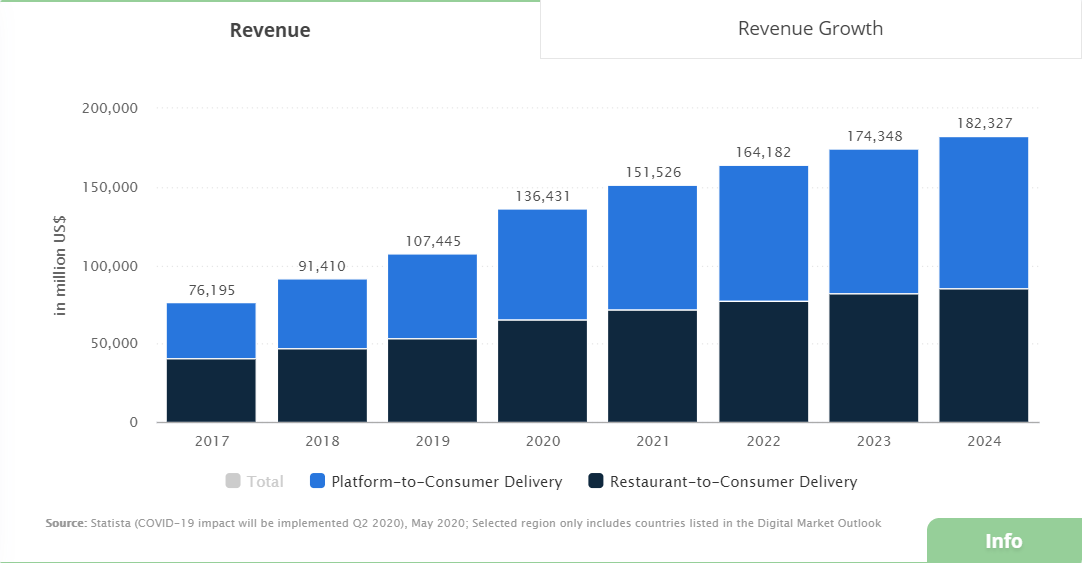
Task: Select the 2017 blue bar segment
Action: [x=211, y=330]
